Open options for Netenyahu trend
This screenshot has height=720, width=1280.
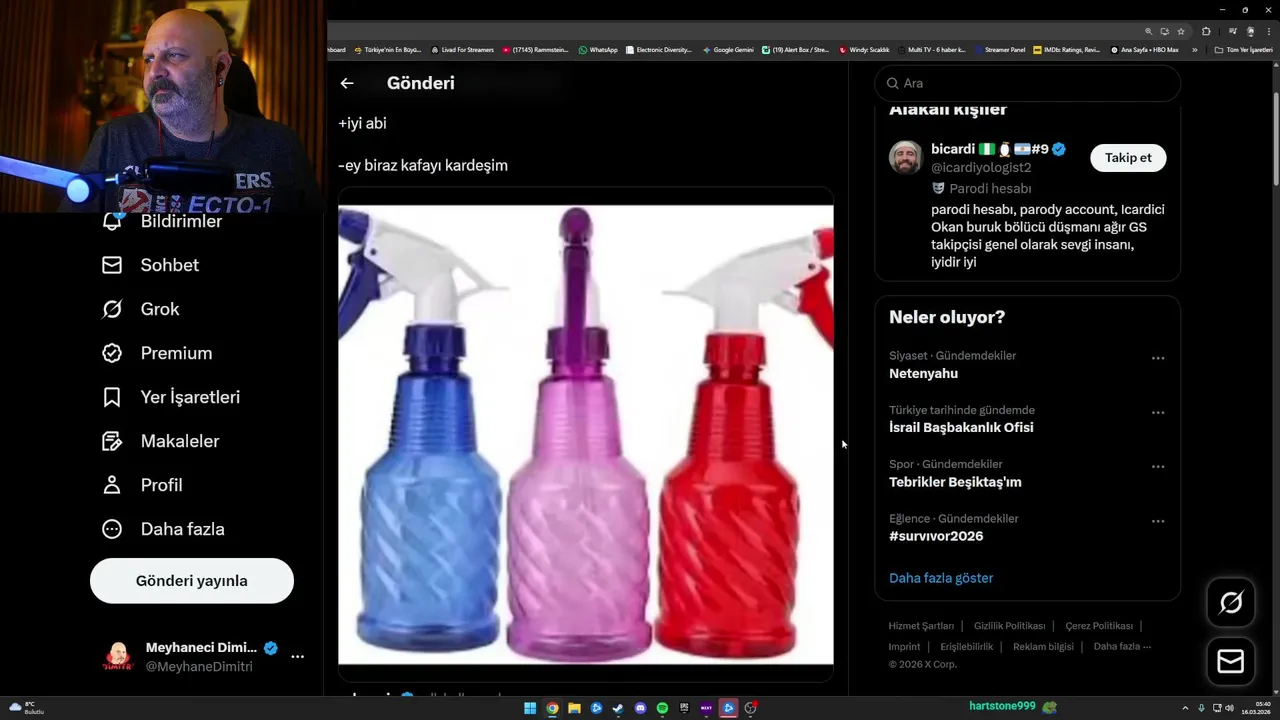[x=1158, y=358]
